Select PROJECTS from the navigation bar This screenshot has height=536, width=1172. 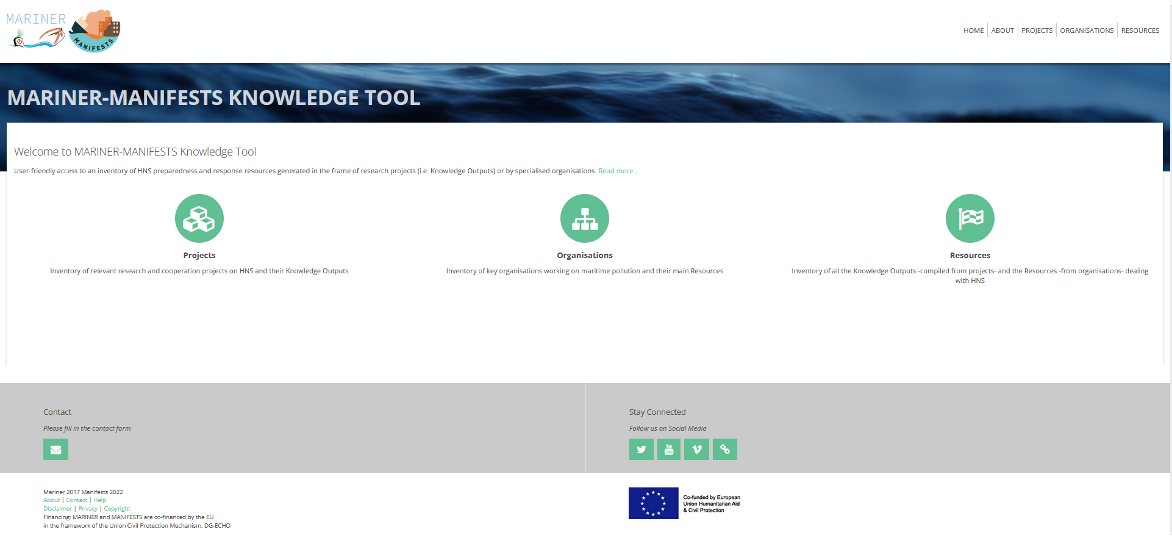pyautogui.click(x=1037, y=31)
